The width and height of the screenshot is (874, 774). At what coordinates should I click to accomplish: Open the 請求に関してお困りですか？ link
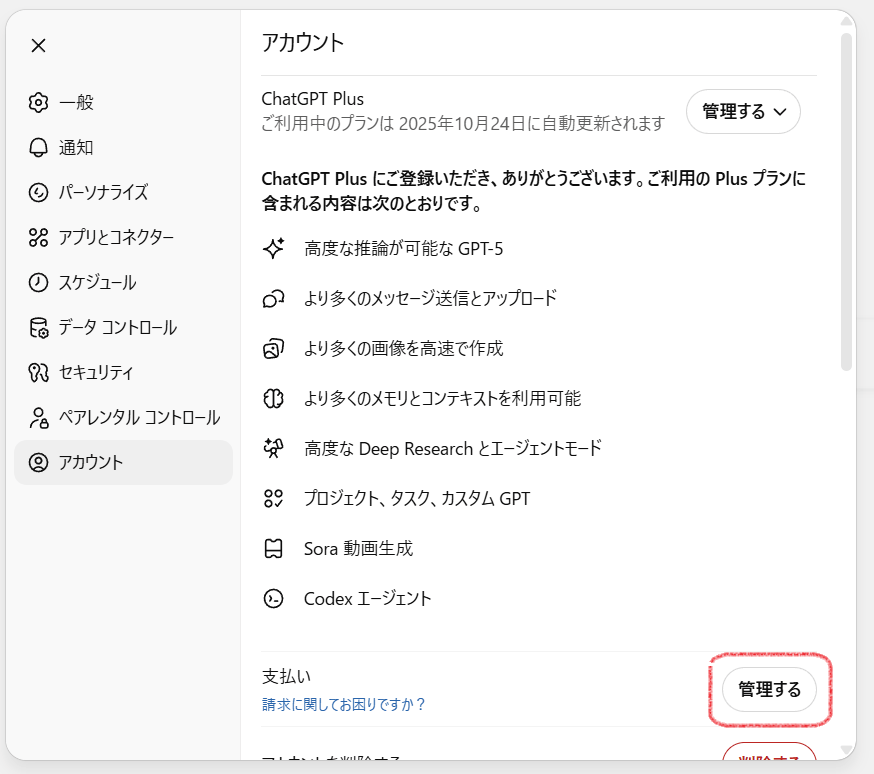343,704
